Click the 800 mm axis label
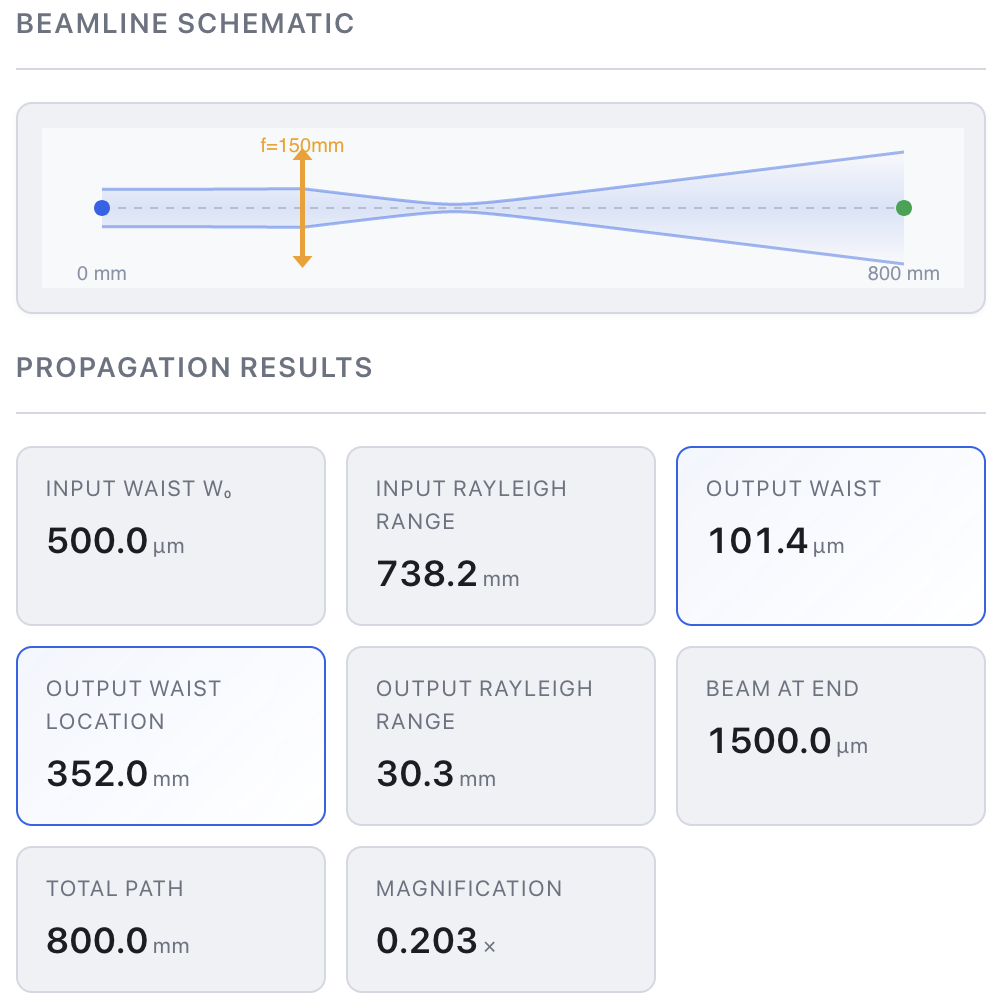Screen dimensions: 1004x1004 click(x=904, y=273)
